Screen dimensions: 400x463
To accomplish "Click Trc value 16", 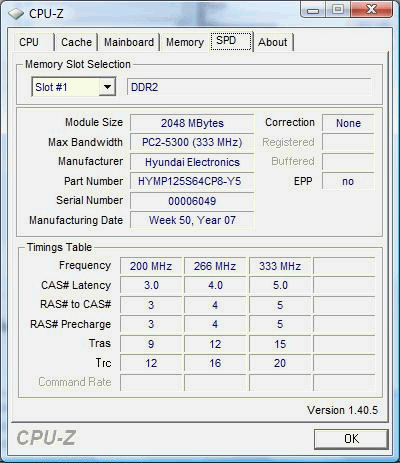I will tap(215, 363).
